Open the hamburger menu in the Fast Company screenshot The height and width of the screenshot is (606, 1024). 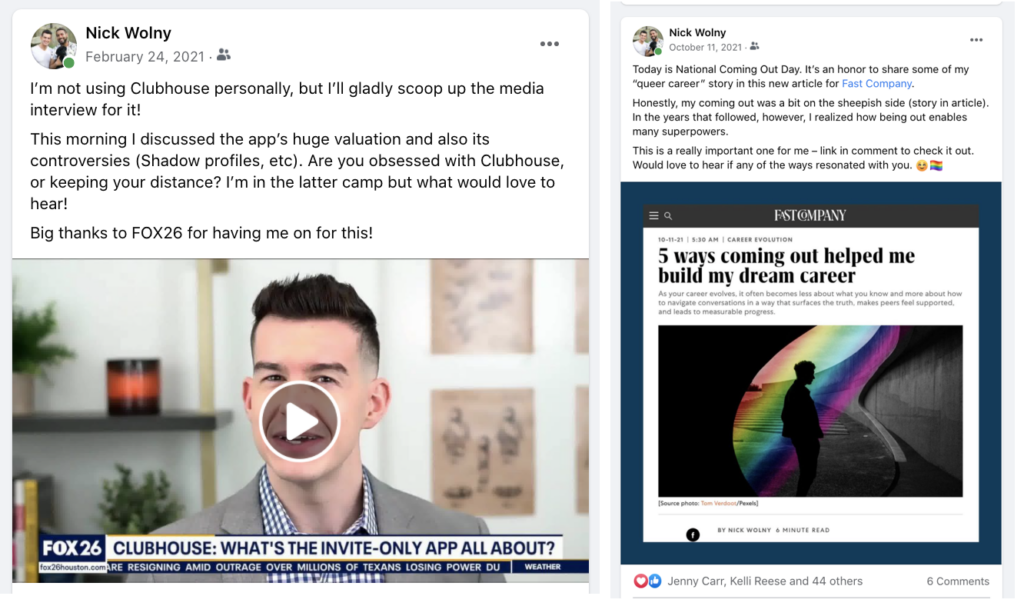click(x=652, y=215)
